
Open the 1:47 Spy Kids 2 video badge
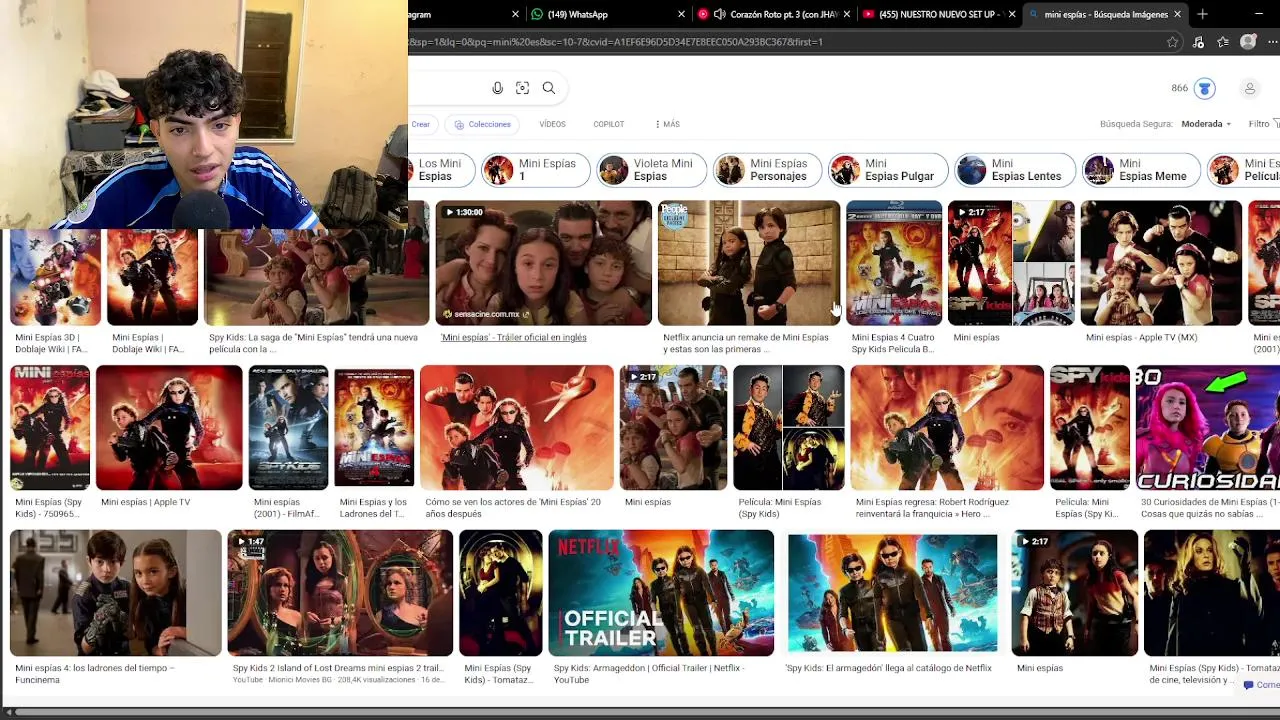click(250, 542)
